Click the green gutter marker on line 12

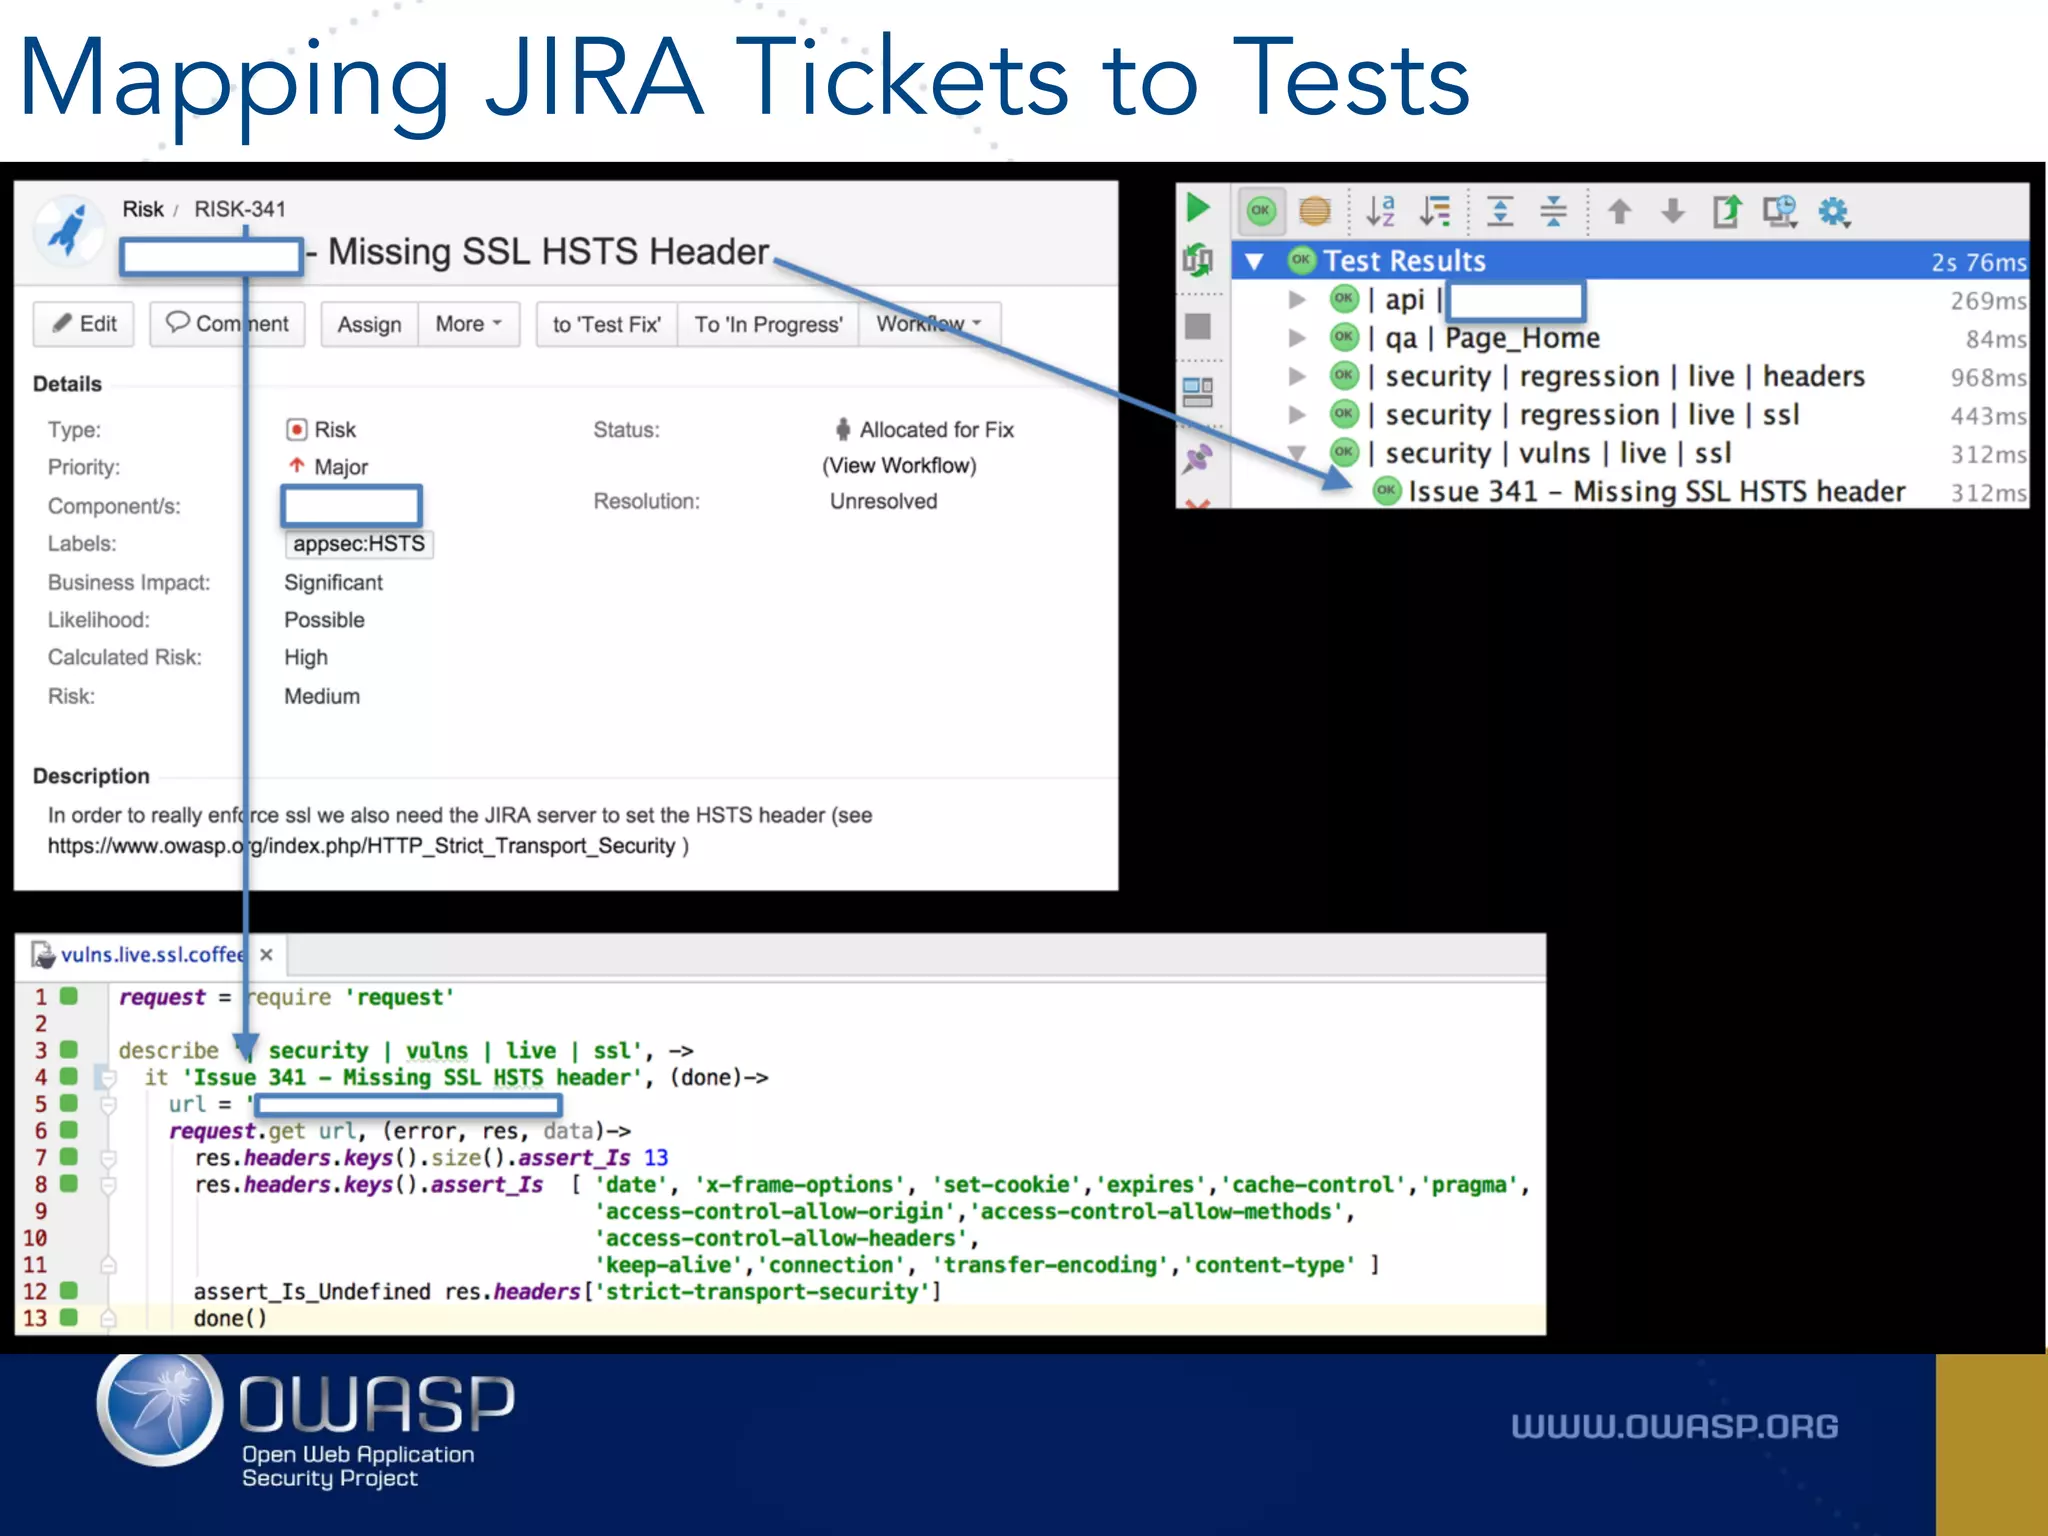click(69, 1290)
